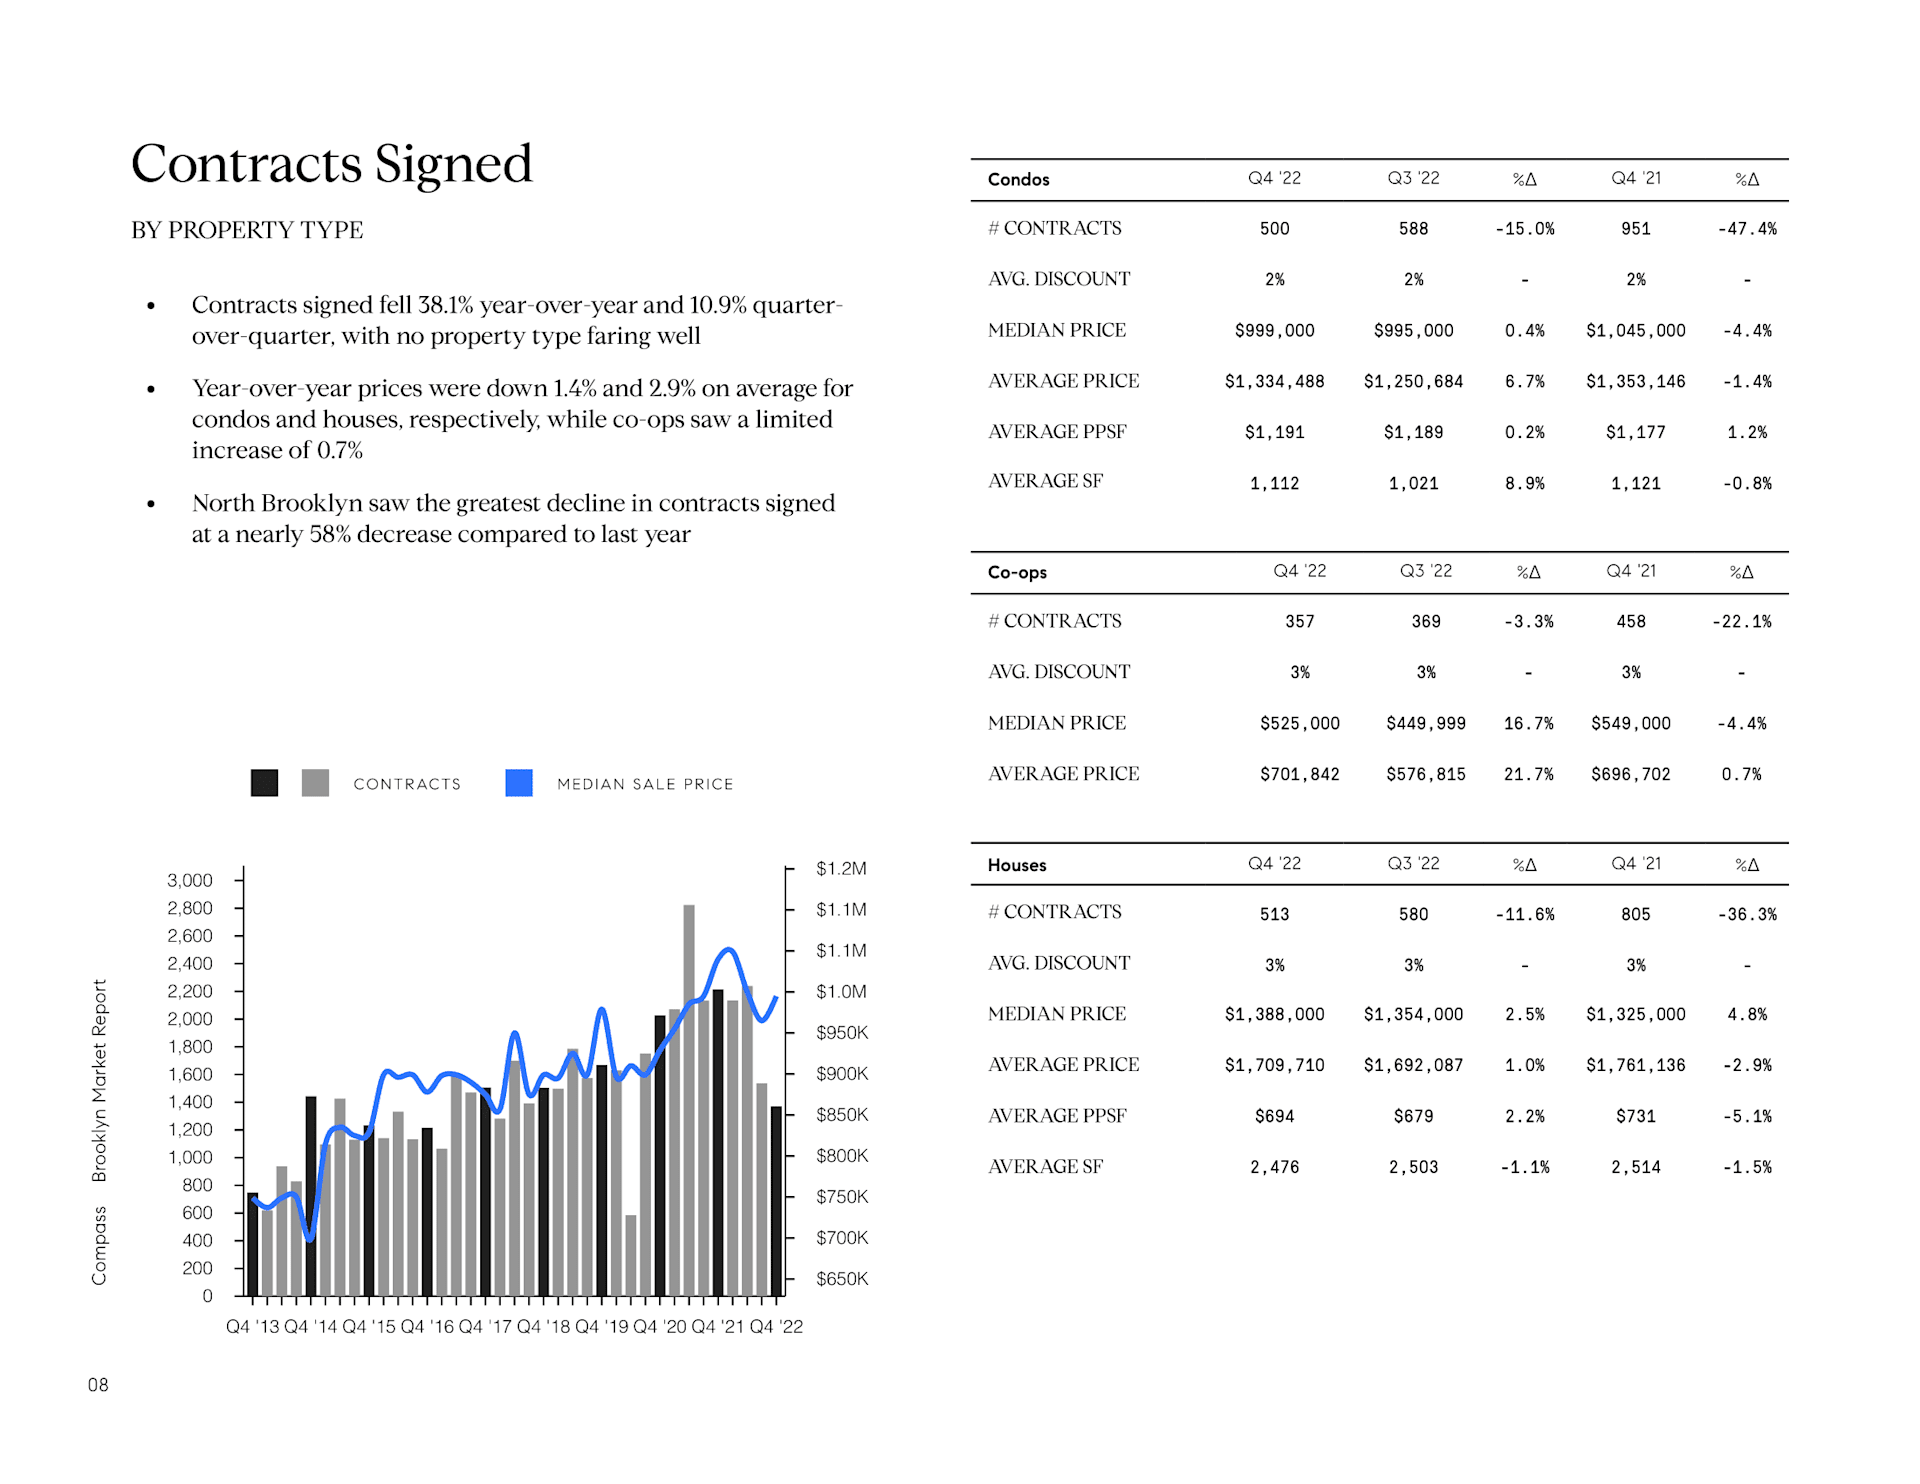Select the Condos table header
Image resolution: width=1920 pixels, height=1484 pixels.
coord(1018,180)
